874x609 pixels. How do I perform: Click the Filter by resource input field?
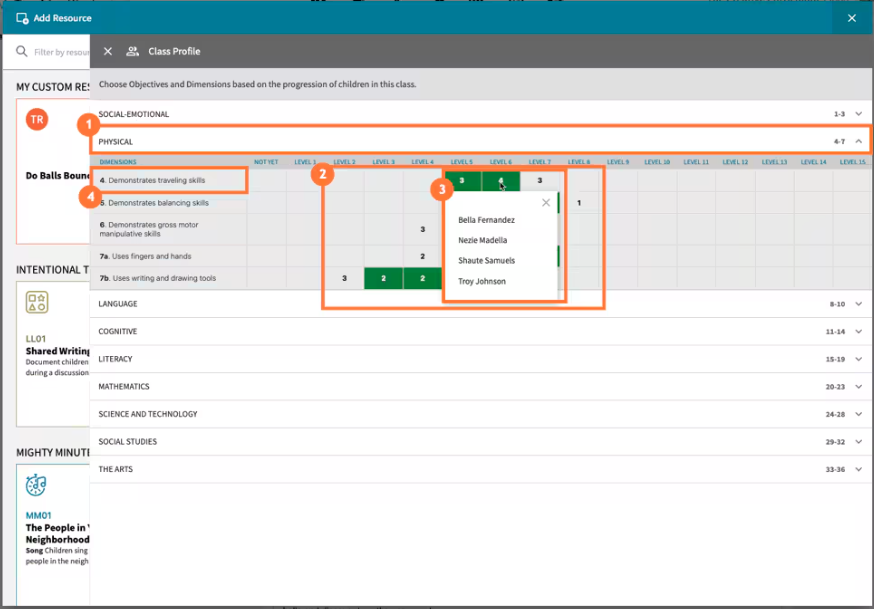click(x=60, y=51)
